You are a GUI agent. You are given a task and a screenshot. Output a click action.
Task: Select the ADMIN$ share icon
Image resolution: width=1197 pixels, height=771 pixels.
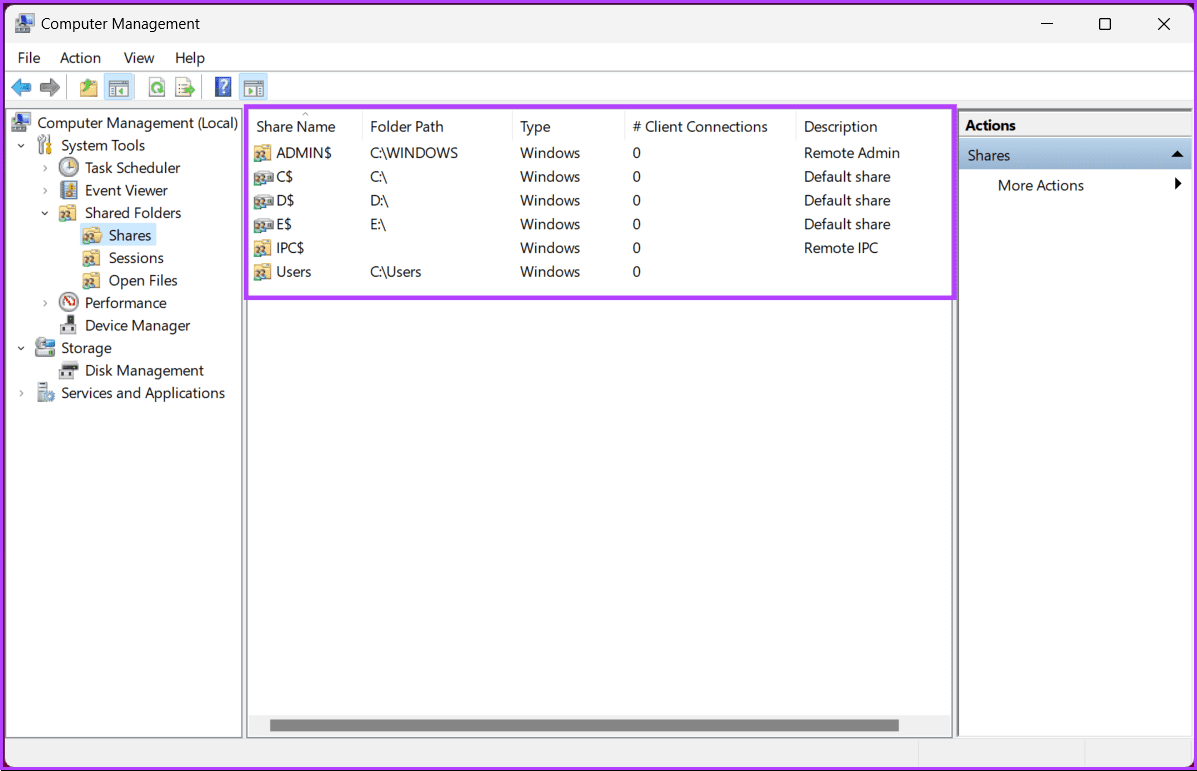pyautogui.click(x=263, y=153)
